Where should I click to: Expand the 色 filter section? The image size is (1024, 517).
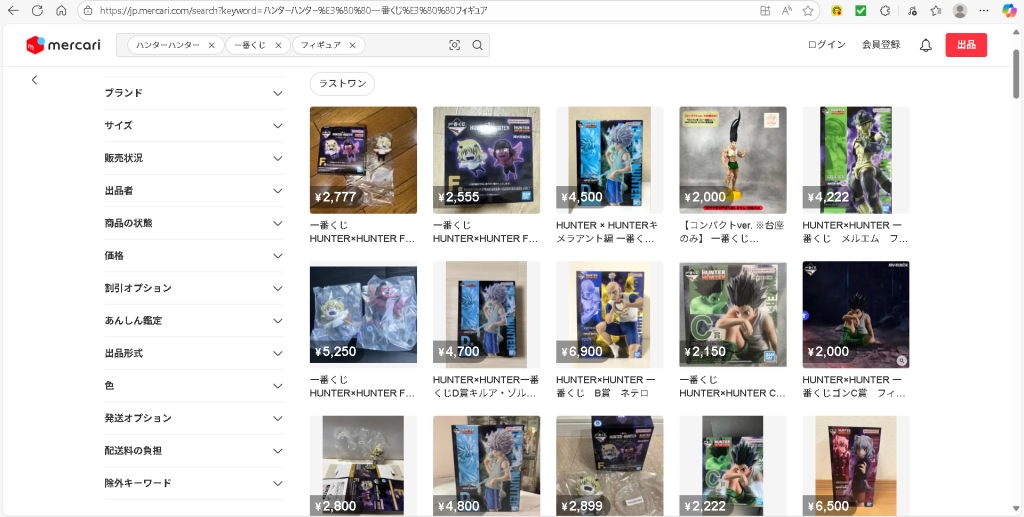coord(194,386)
